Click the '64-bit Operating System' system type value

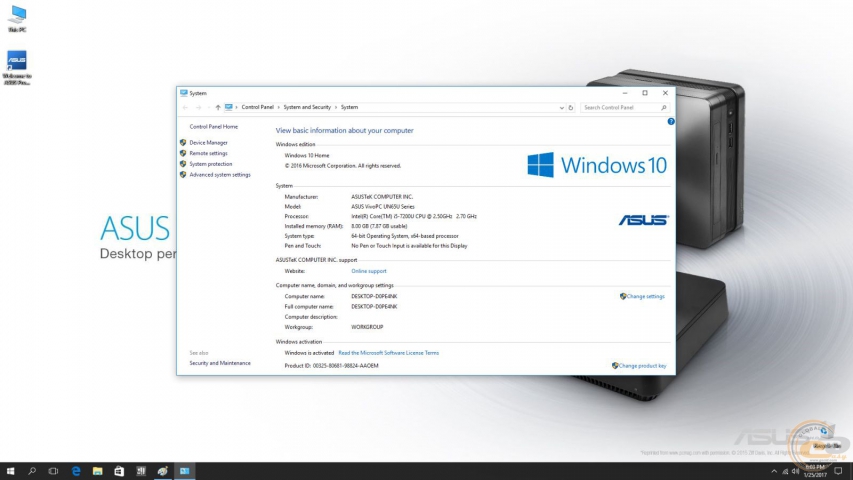[x=405, y=236]
